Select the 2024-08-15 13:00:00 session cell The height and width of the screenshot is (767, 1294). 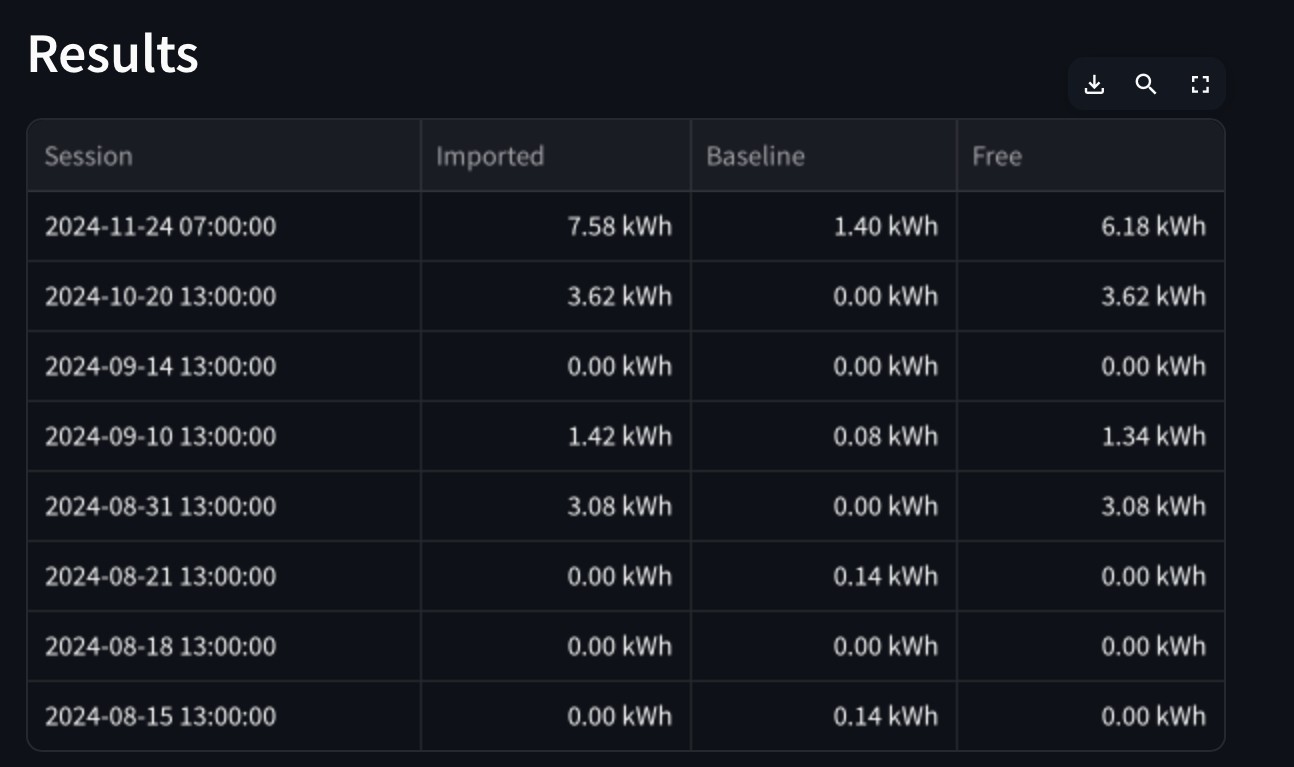(224, 716)
